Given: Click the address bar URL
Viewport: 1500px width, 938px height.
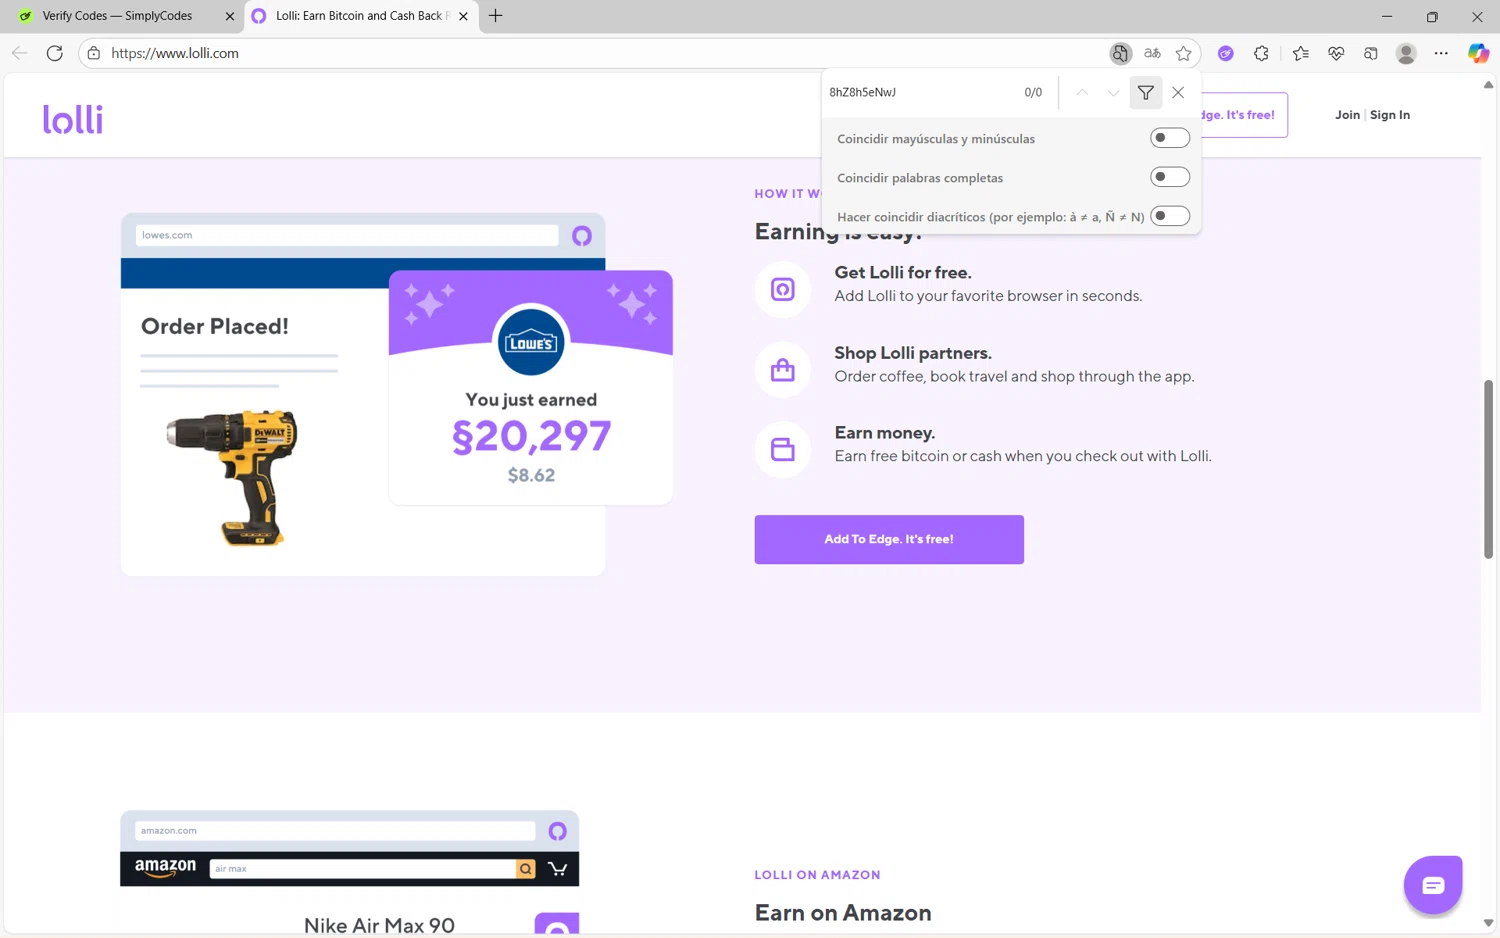Looking at the screenshot, I should coord(175,53).
